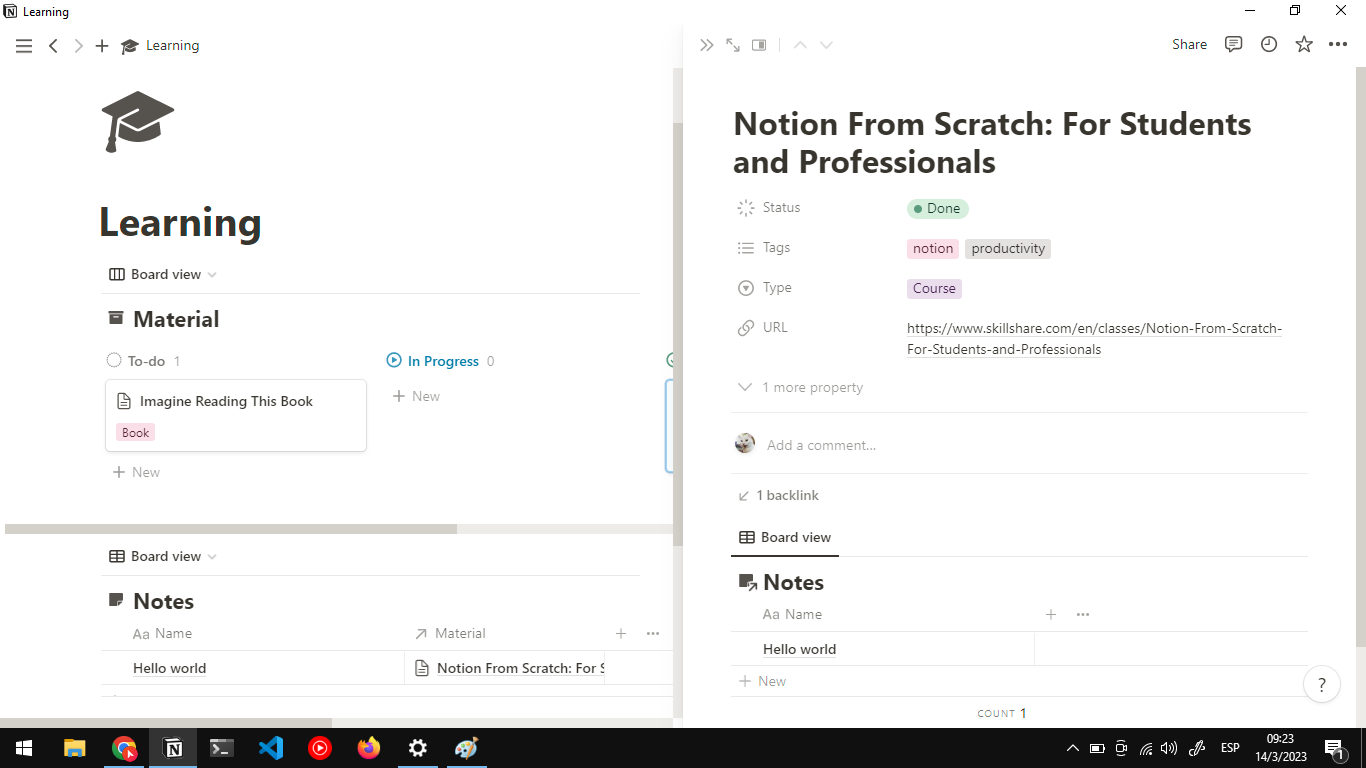The image size is (1366, 768).
Task: Open Visual Studio Code from taskbar
Action: pos(271,748)
